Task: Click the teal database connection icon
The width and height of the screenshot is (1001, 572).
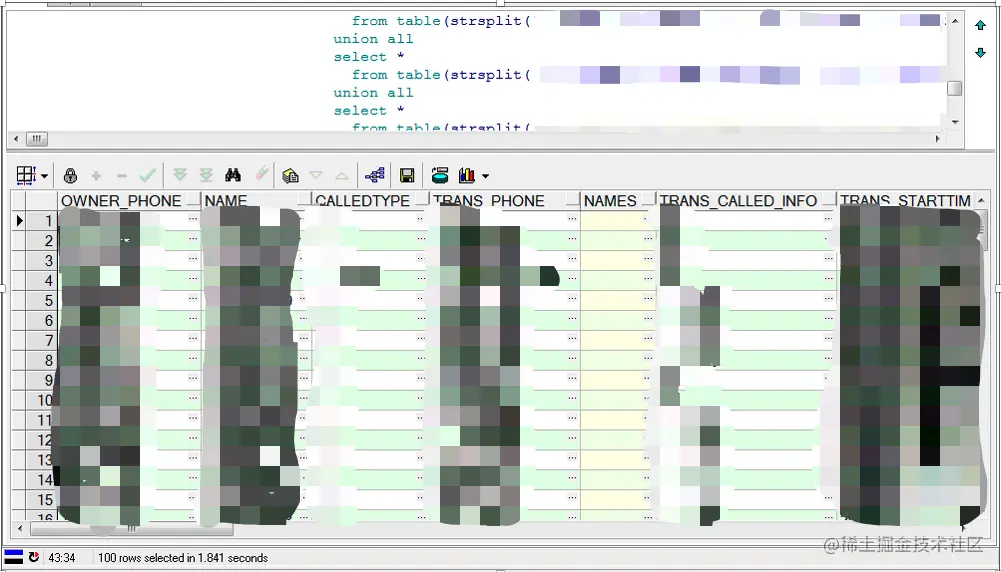Action: [440, 175]
